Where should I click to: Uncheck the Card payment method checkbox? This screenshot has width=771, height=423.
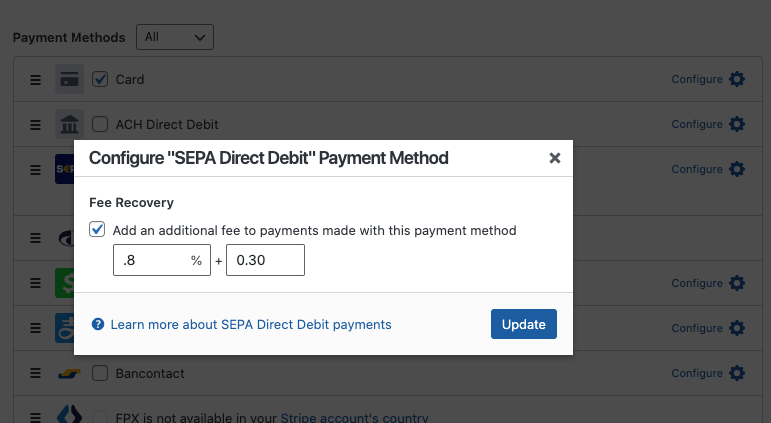pyautogui.click(x=100, y=79)
